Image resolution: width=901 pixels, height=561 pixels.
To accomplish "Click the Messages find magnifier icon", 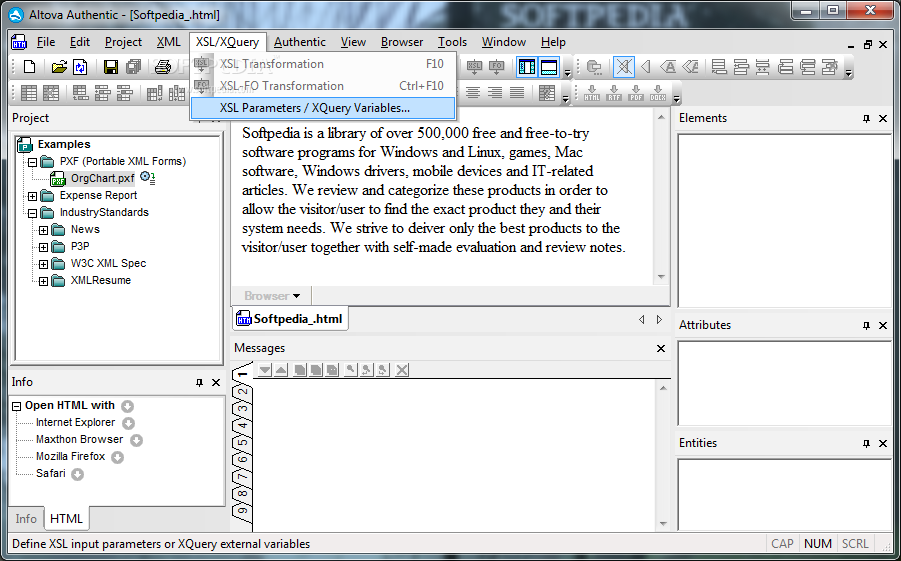I will tap(349, 370).
